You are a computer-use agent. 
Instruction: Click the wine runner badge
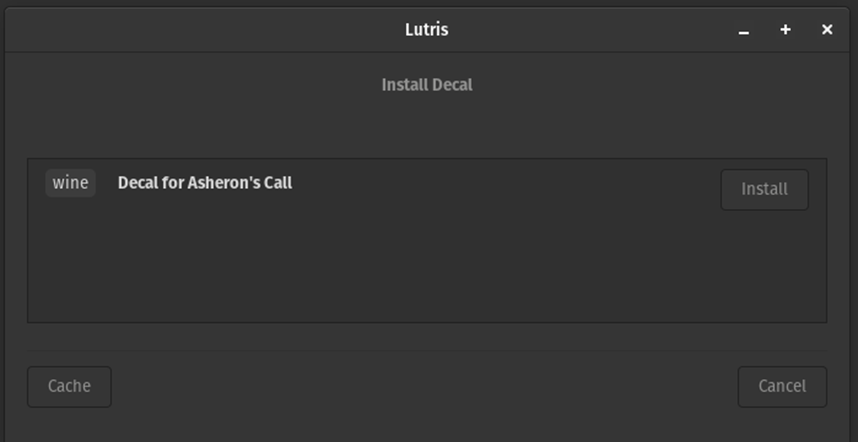click(70, 183)
